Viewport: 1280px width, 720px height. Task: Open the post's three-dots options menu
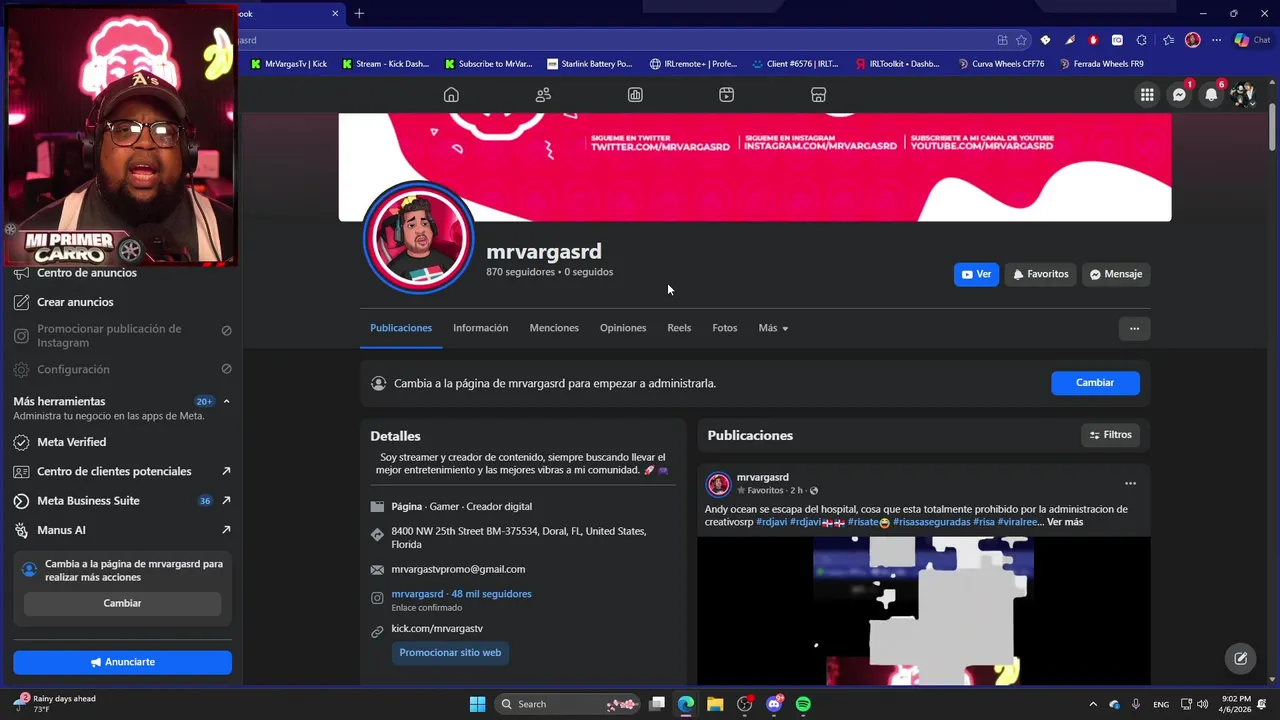coord(1130,484)
